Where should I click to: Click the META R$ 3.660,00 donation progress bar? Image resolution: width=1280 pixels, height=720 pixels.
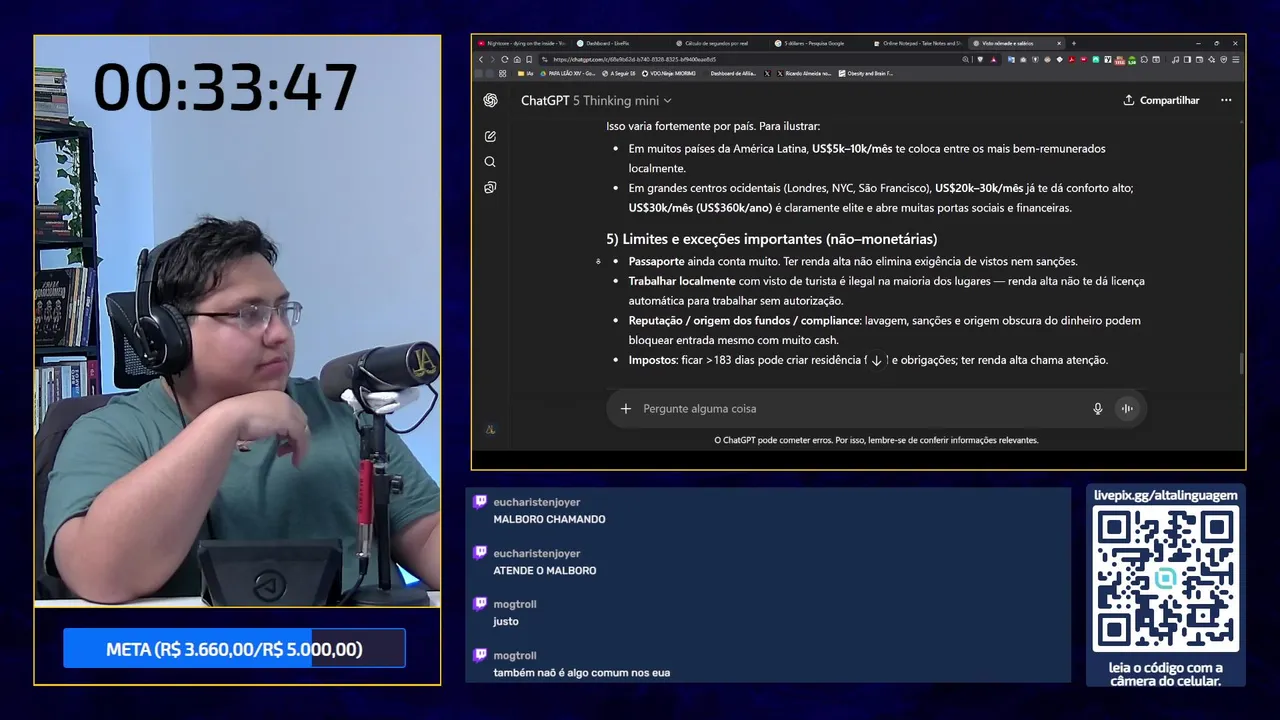pos(234,649)
